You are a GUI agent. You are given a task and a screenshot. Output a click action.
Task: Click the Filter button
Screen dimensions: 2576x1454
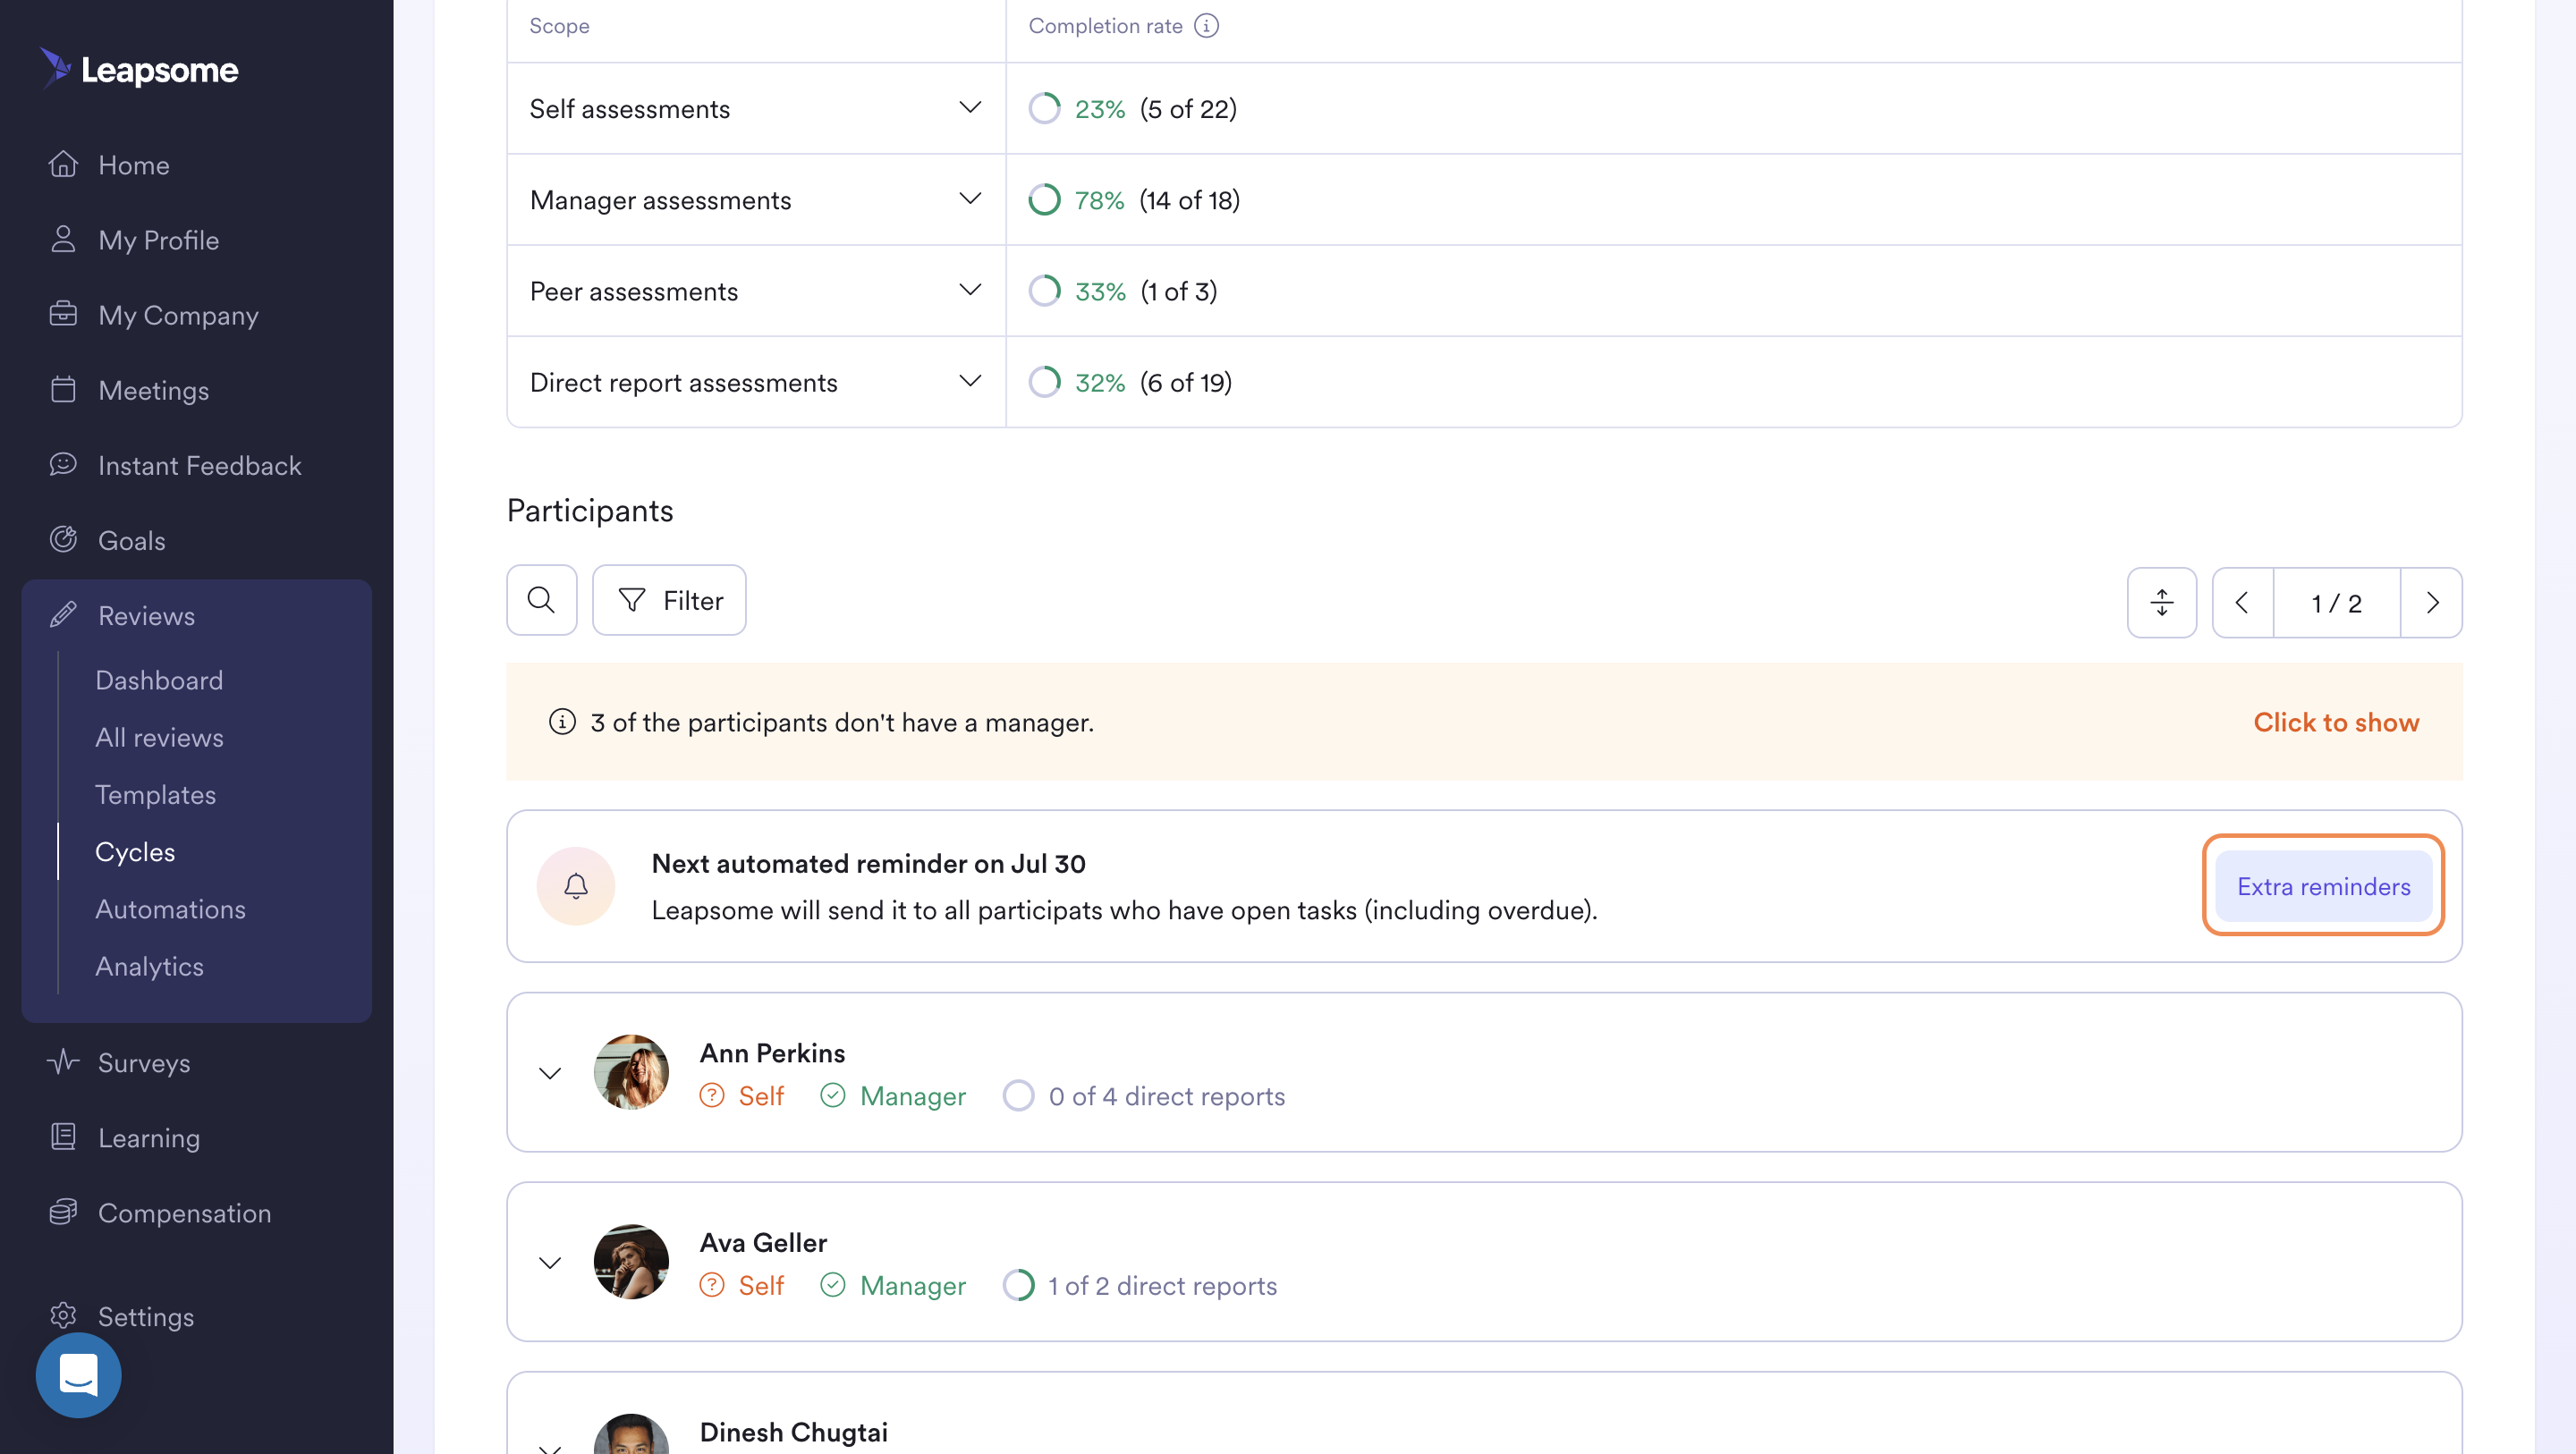click(669, 600)
